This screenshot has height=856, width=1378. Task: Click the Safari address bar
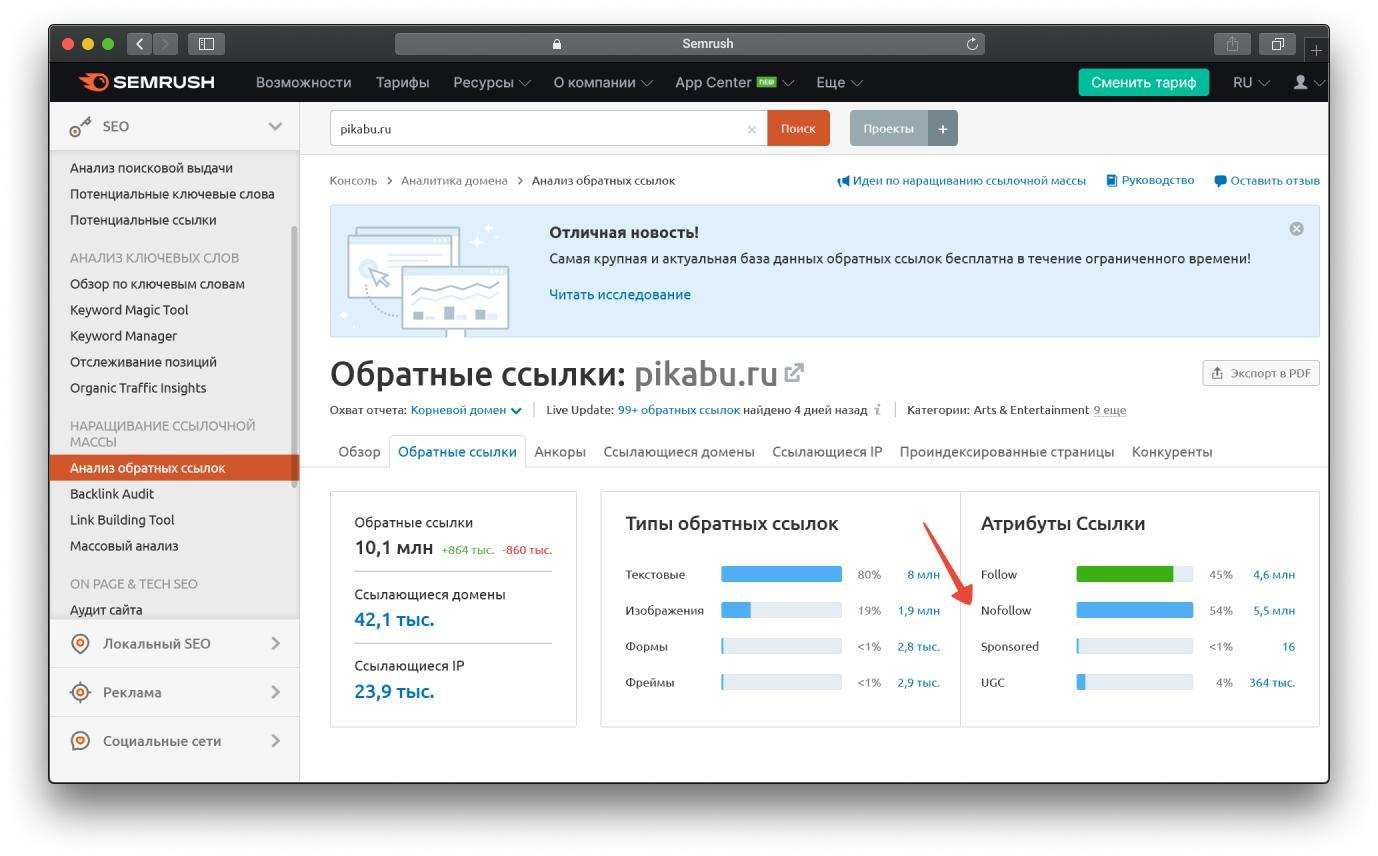(690, 44)
